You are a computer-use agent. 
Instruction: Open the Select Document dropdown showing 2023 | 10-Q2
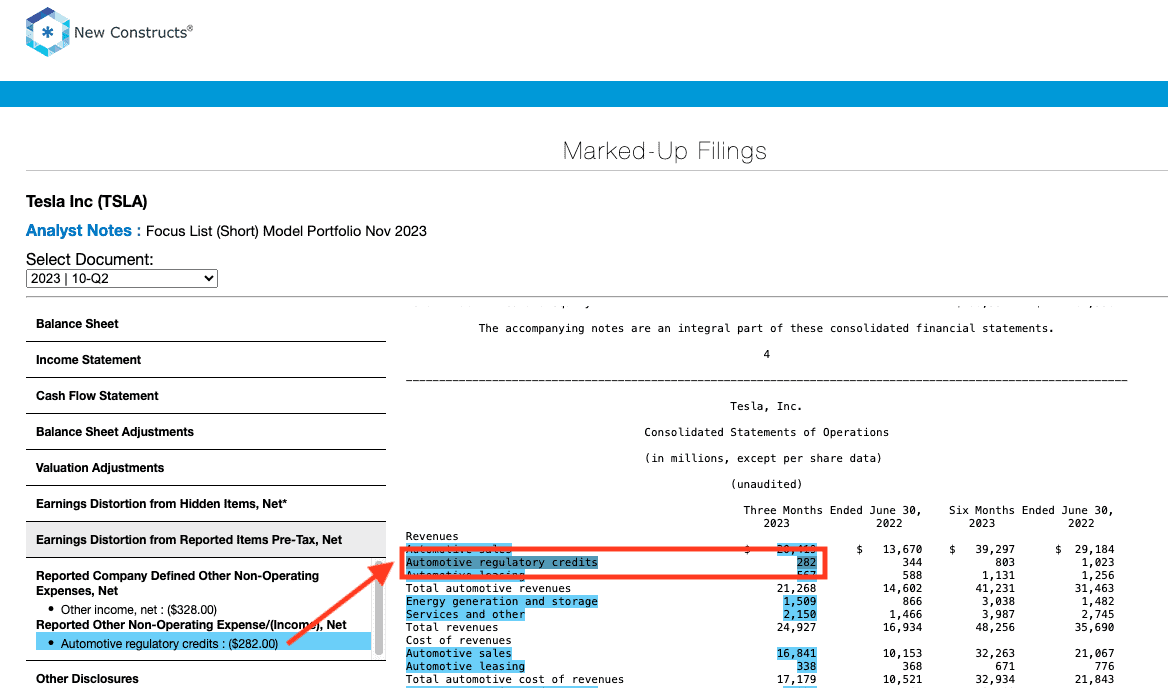click(121, 278)
